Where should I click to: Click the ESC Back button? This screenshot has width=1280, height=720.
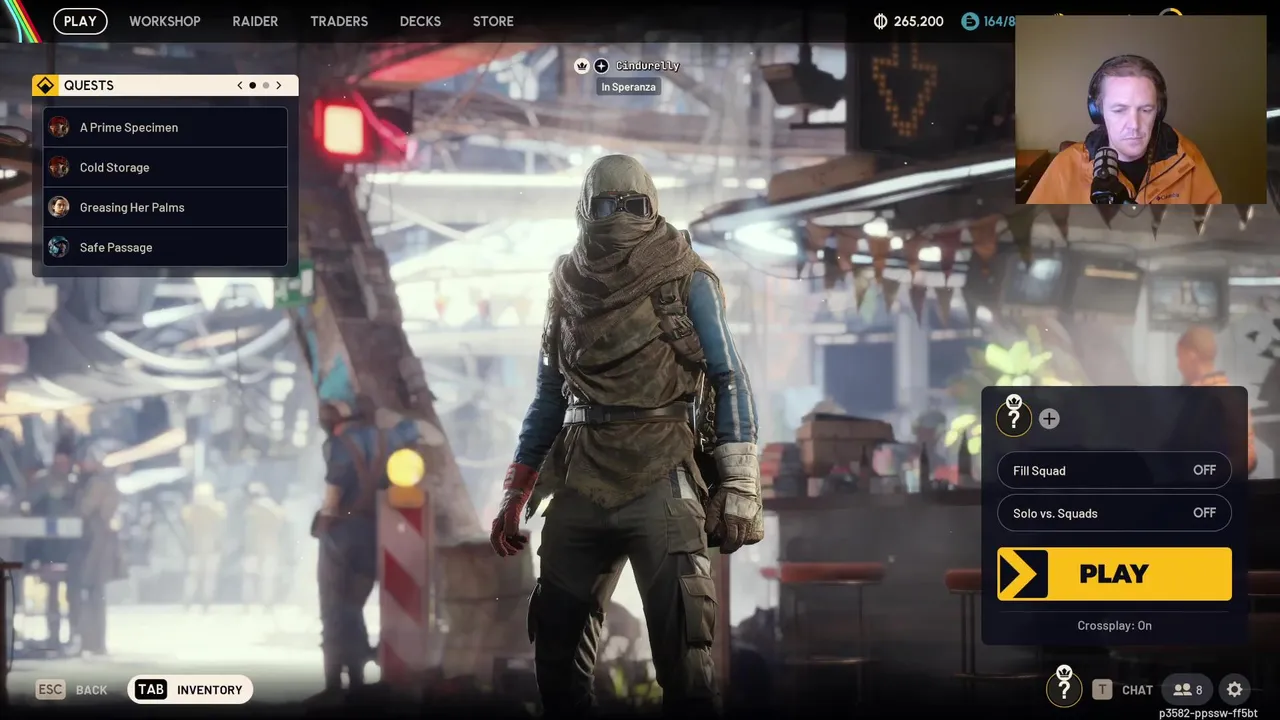click(72, 690)
